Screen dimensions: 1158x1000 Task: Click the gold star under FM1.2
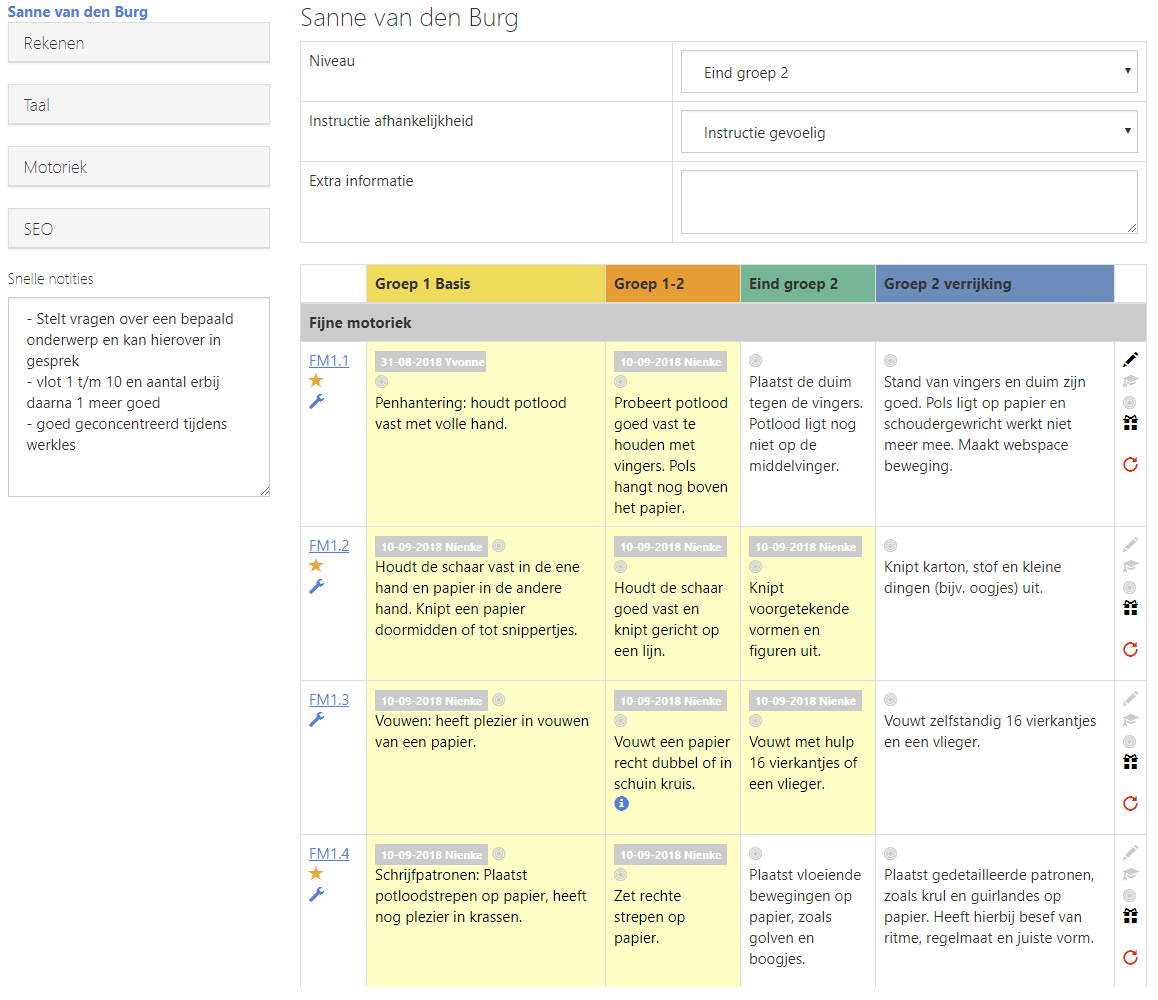pyautogui.click(x=316, y=566)
